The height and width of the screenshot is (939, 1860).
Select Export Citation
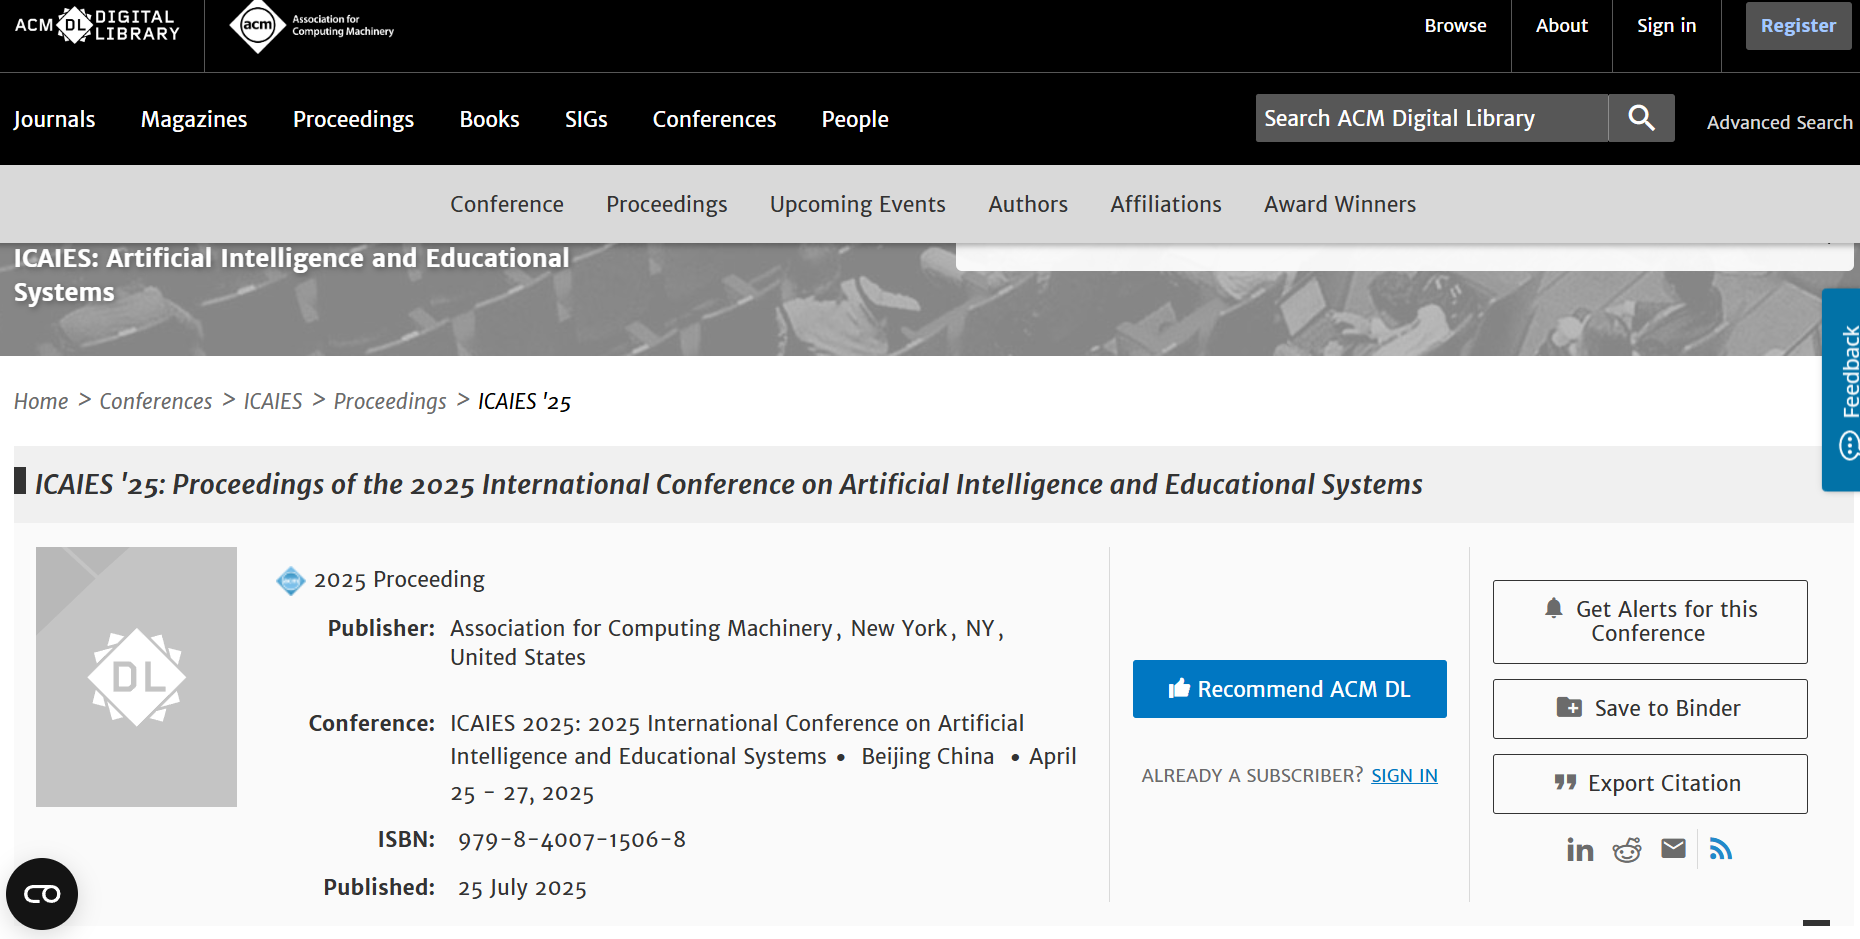tap(1650, 784)
